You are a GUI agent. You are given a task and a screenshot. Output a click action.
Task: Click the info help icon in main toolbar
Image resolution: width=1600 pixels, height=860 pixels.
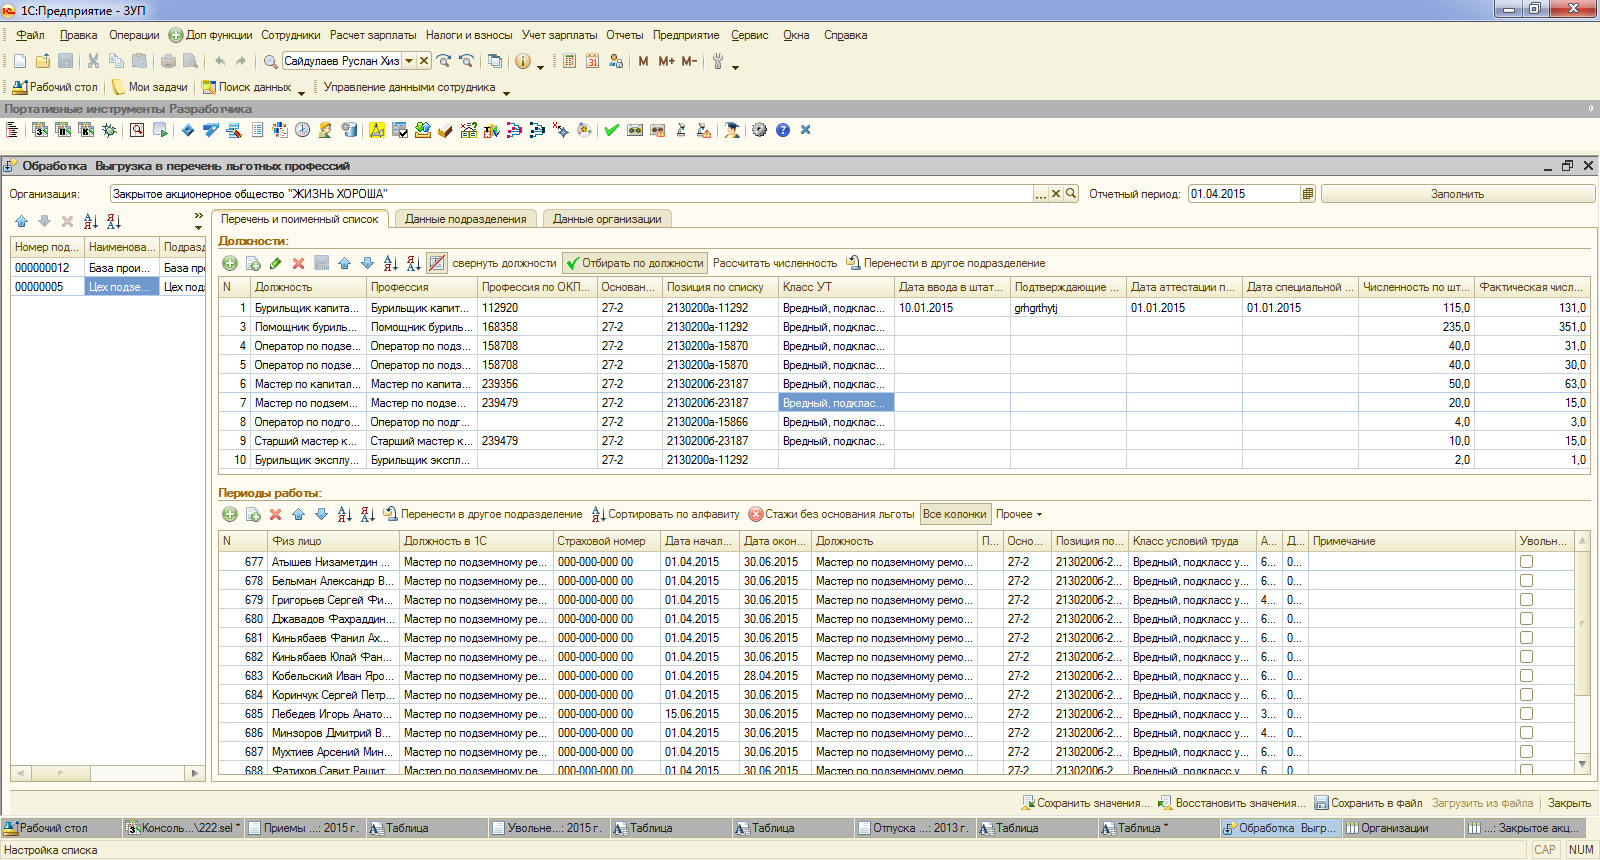(x=523, y=61)
